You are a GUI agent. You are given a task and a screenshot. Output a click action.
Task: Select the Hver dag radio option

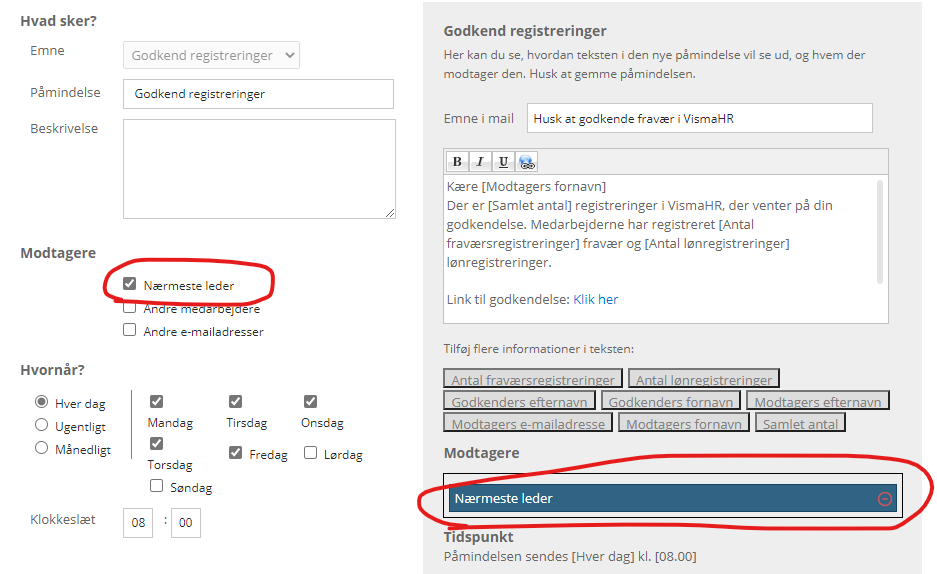41,401
